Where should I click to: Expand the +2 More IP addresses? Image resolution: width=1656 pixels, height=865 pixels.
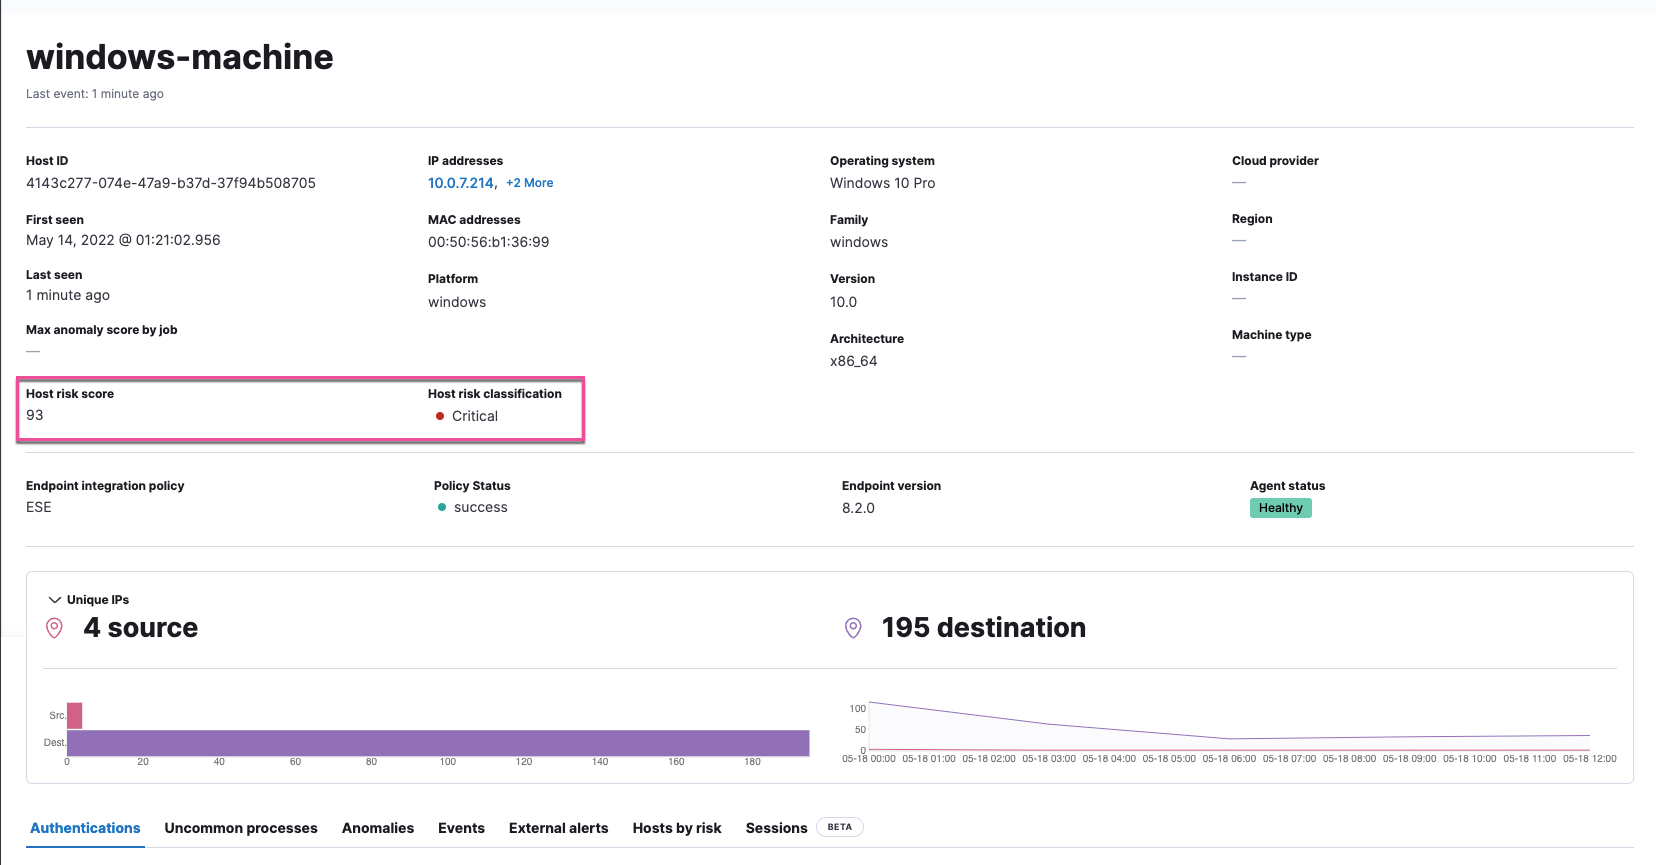[x=529, y=183]
